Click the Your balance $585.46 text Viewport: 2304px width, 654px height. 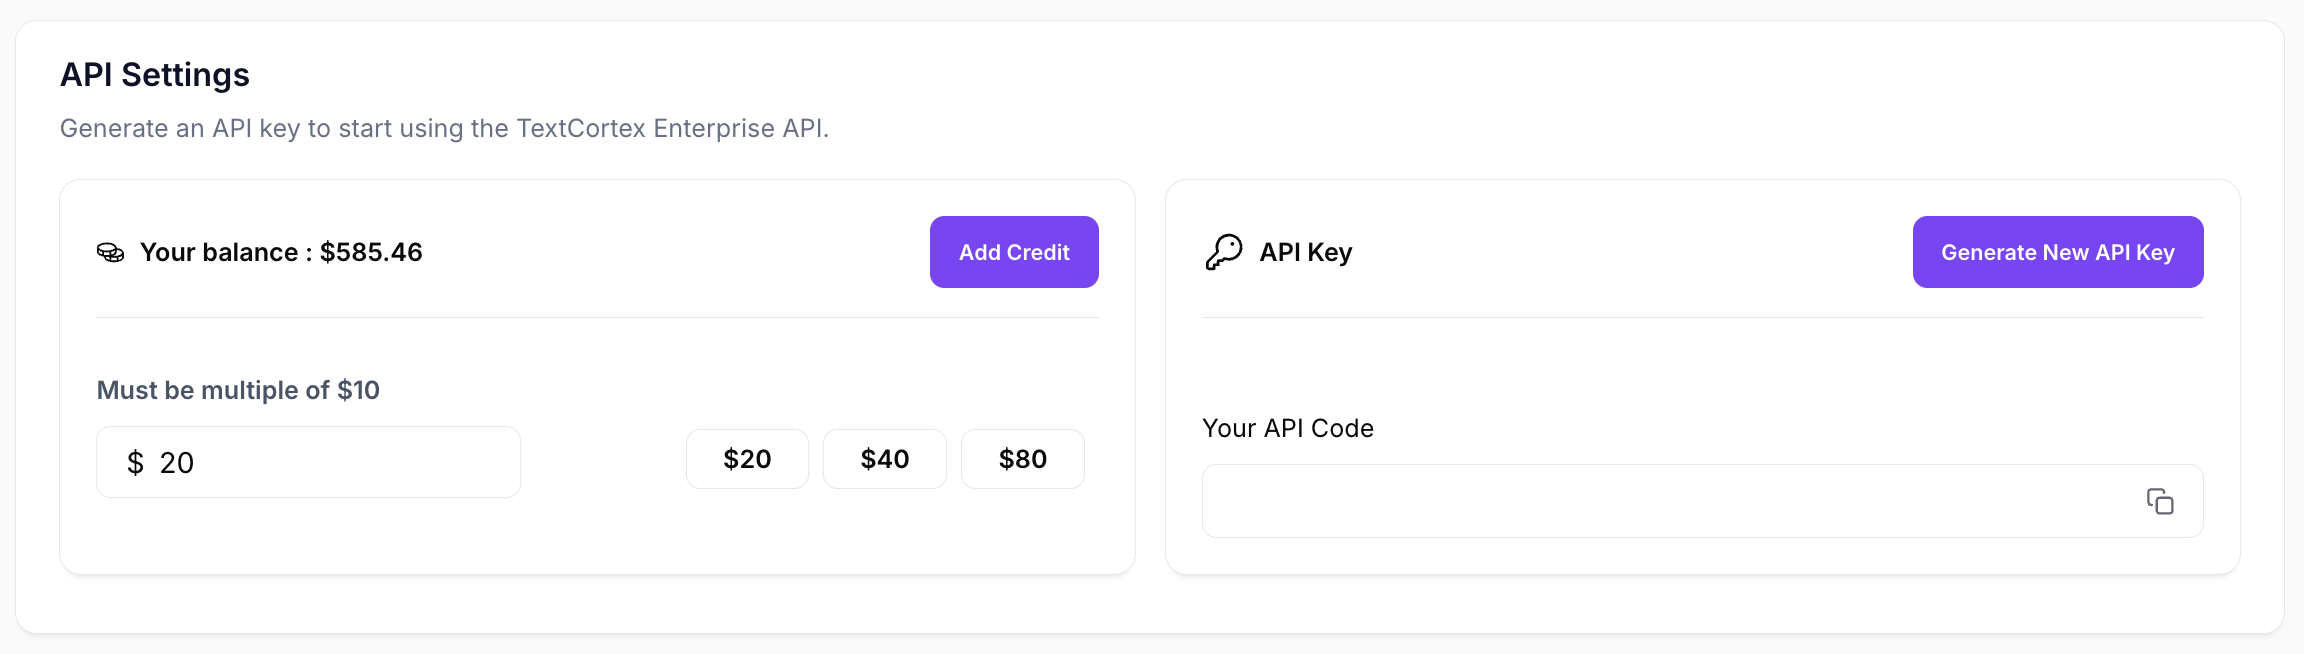[x=281, y=252]
